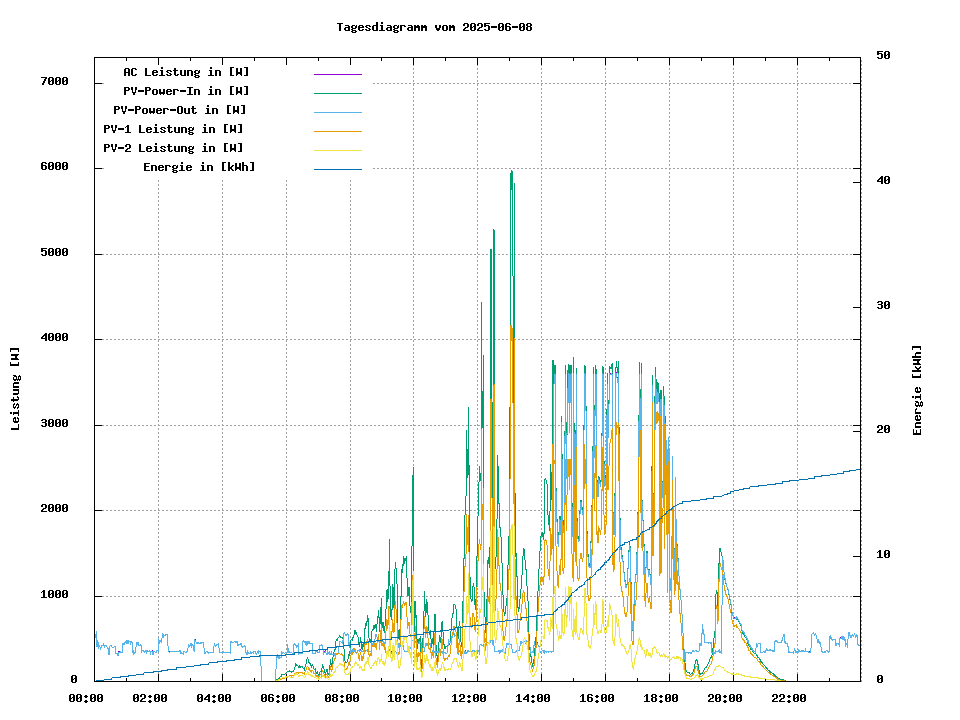960x720 pixels.
Task: Click the light blue PV-Power-Out legend line sample
Action: click(337, 112)
